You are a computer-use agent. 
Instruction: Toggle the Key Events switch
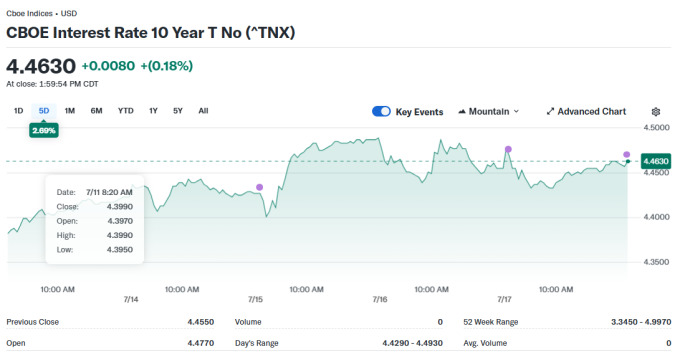click(x=381, y=111)
